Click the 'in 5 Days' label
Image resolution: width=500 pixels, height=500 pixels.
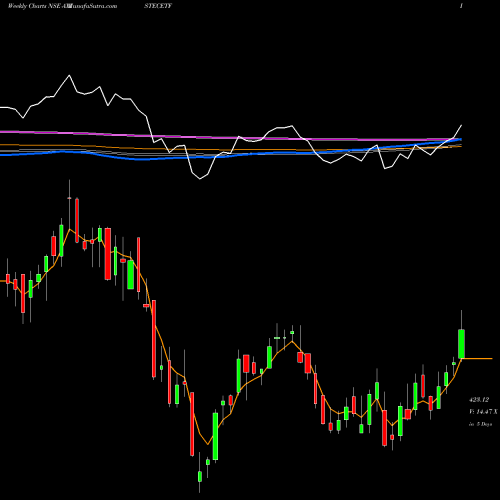coord(481,424)
